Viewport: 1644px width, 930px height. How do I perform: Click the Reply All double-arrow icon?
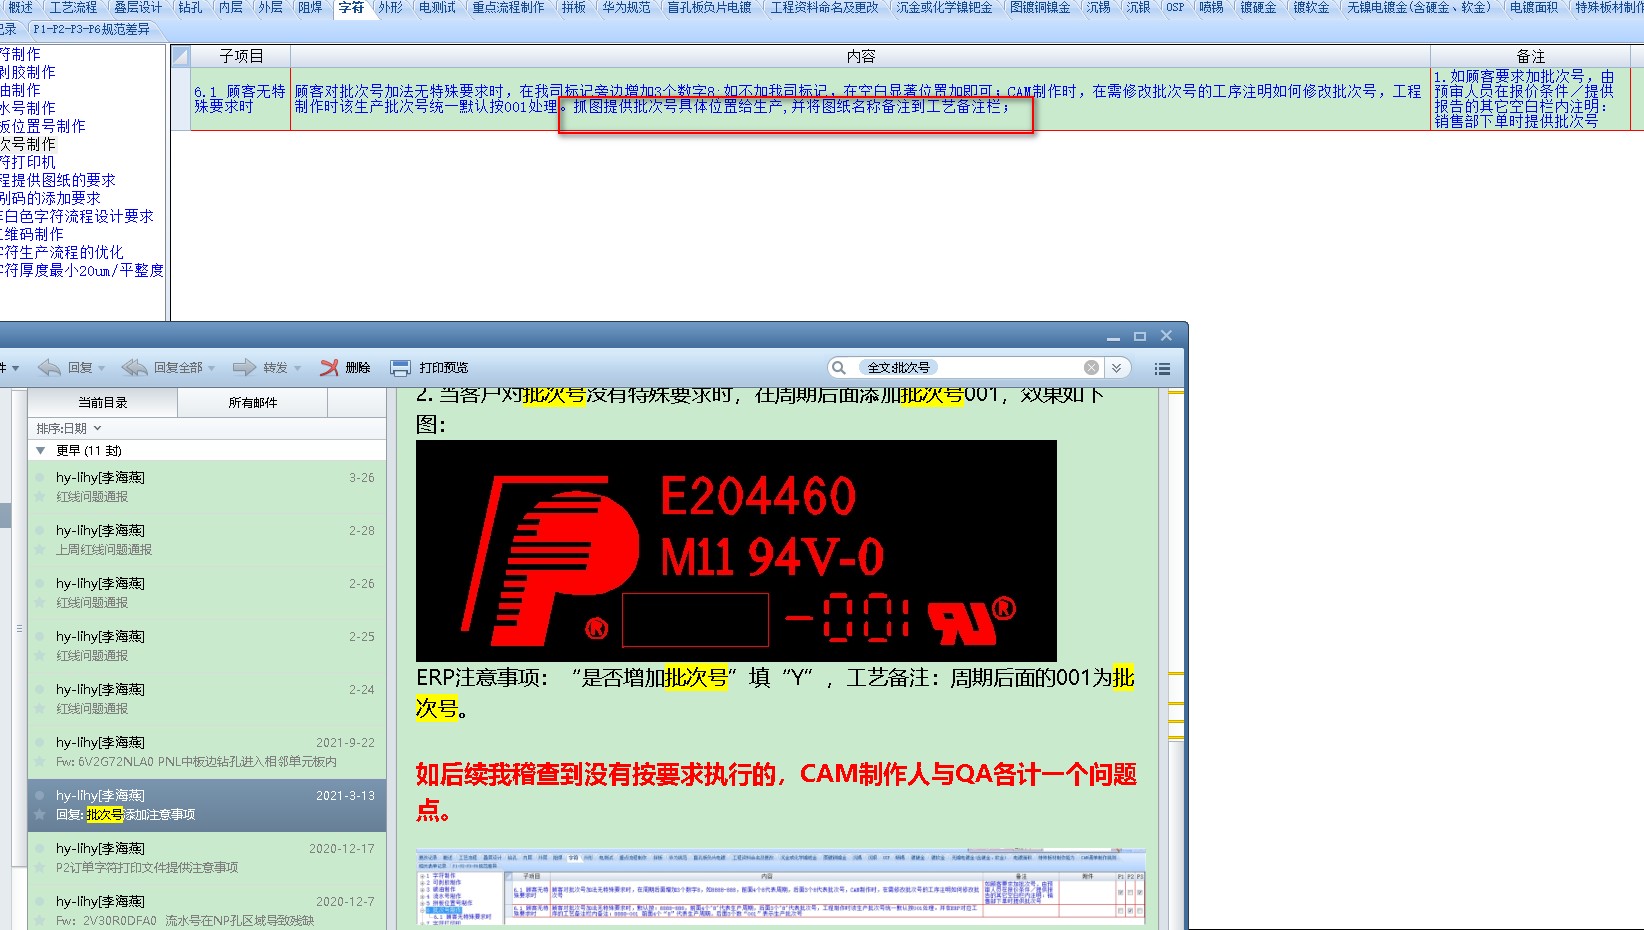[134, 368]
